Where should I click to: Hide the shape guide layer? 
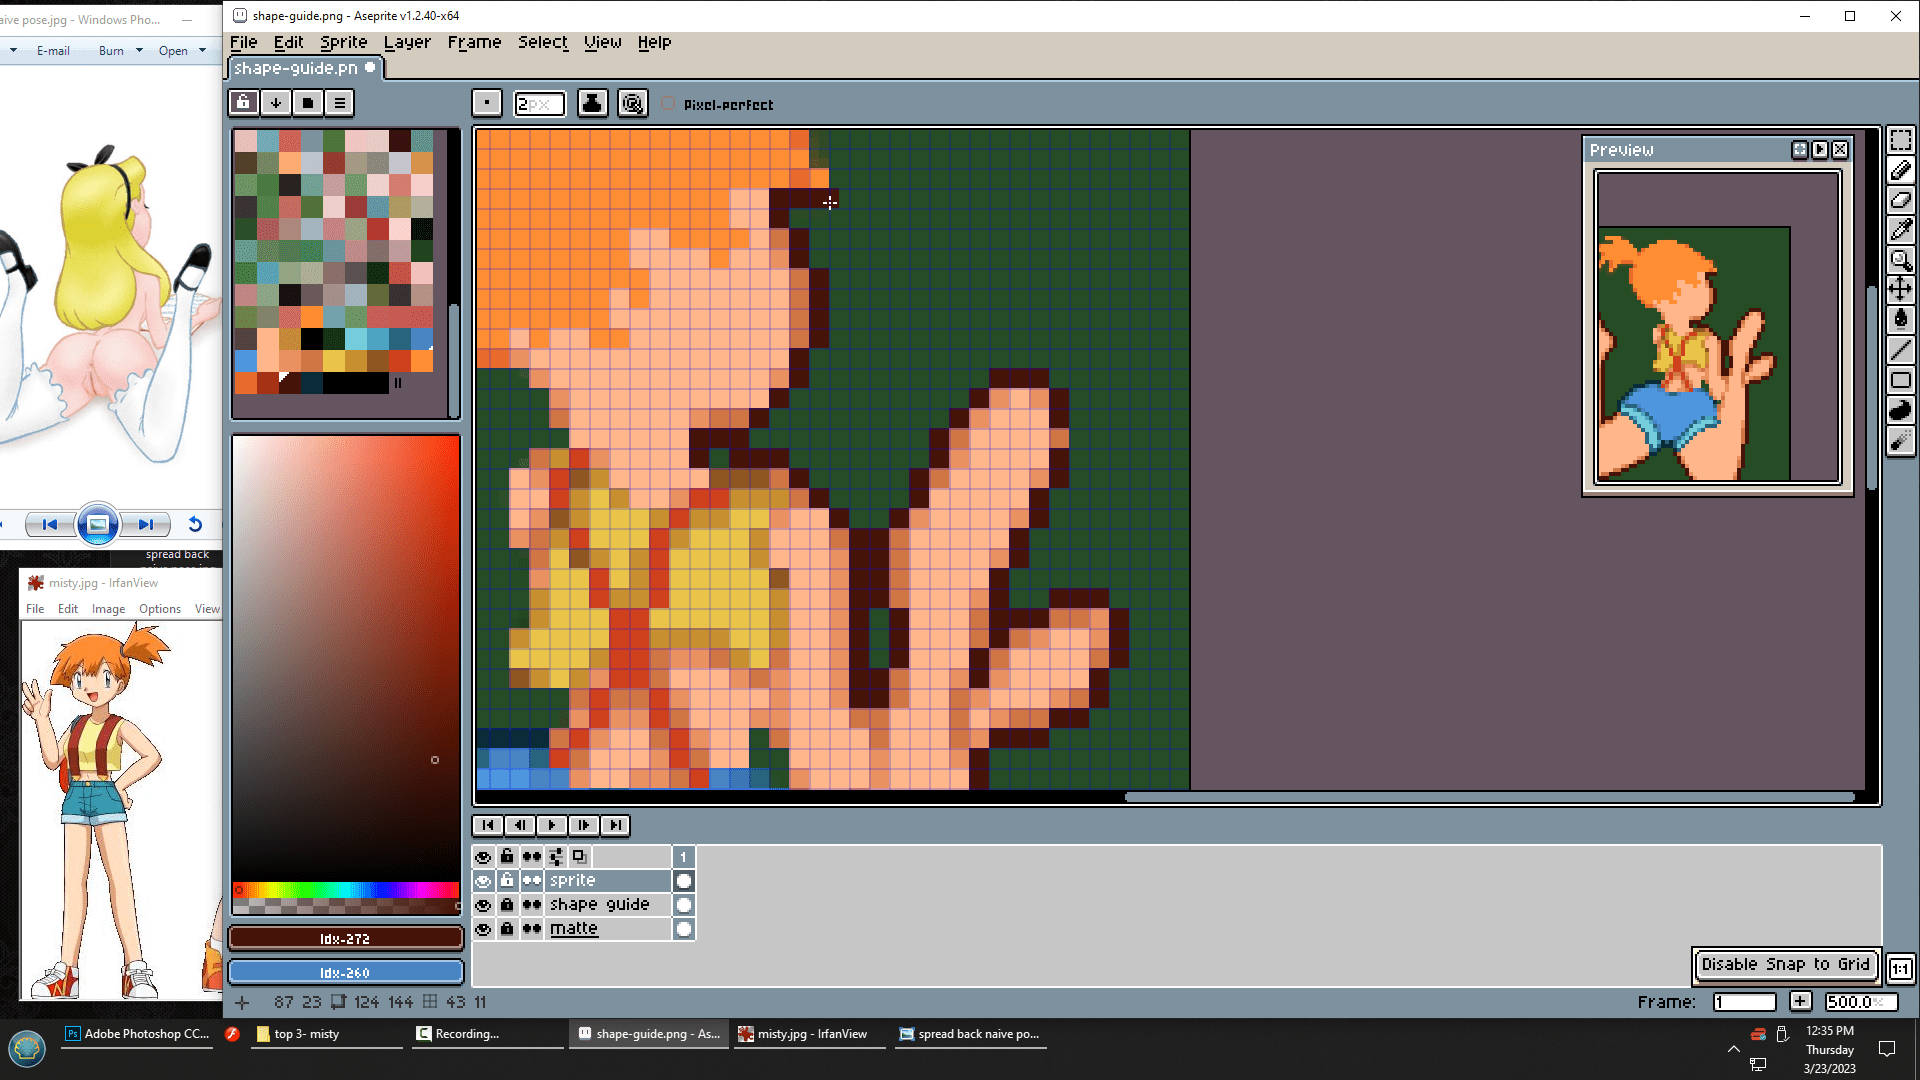tap(483, 904)
